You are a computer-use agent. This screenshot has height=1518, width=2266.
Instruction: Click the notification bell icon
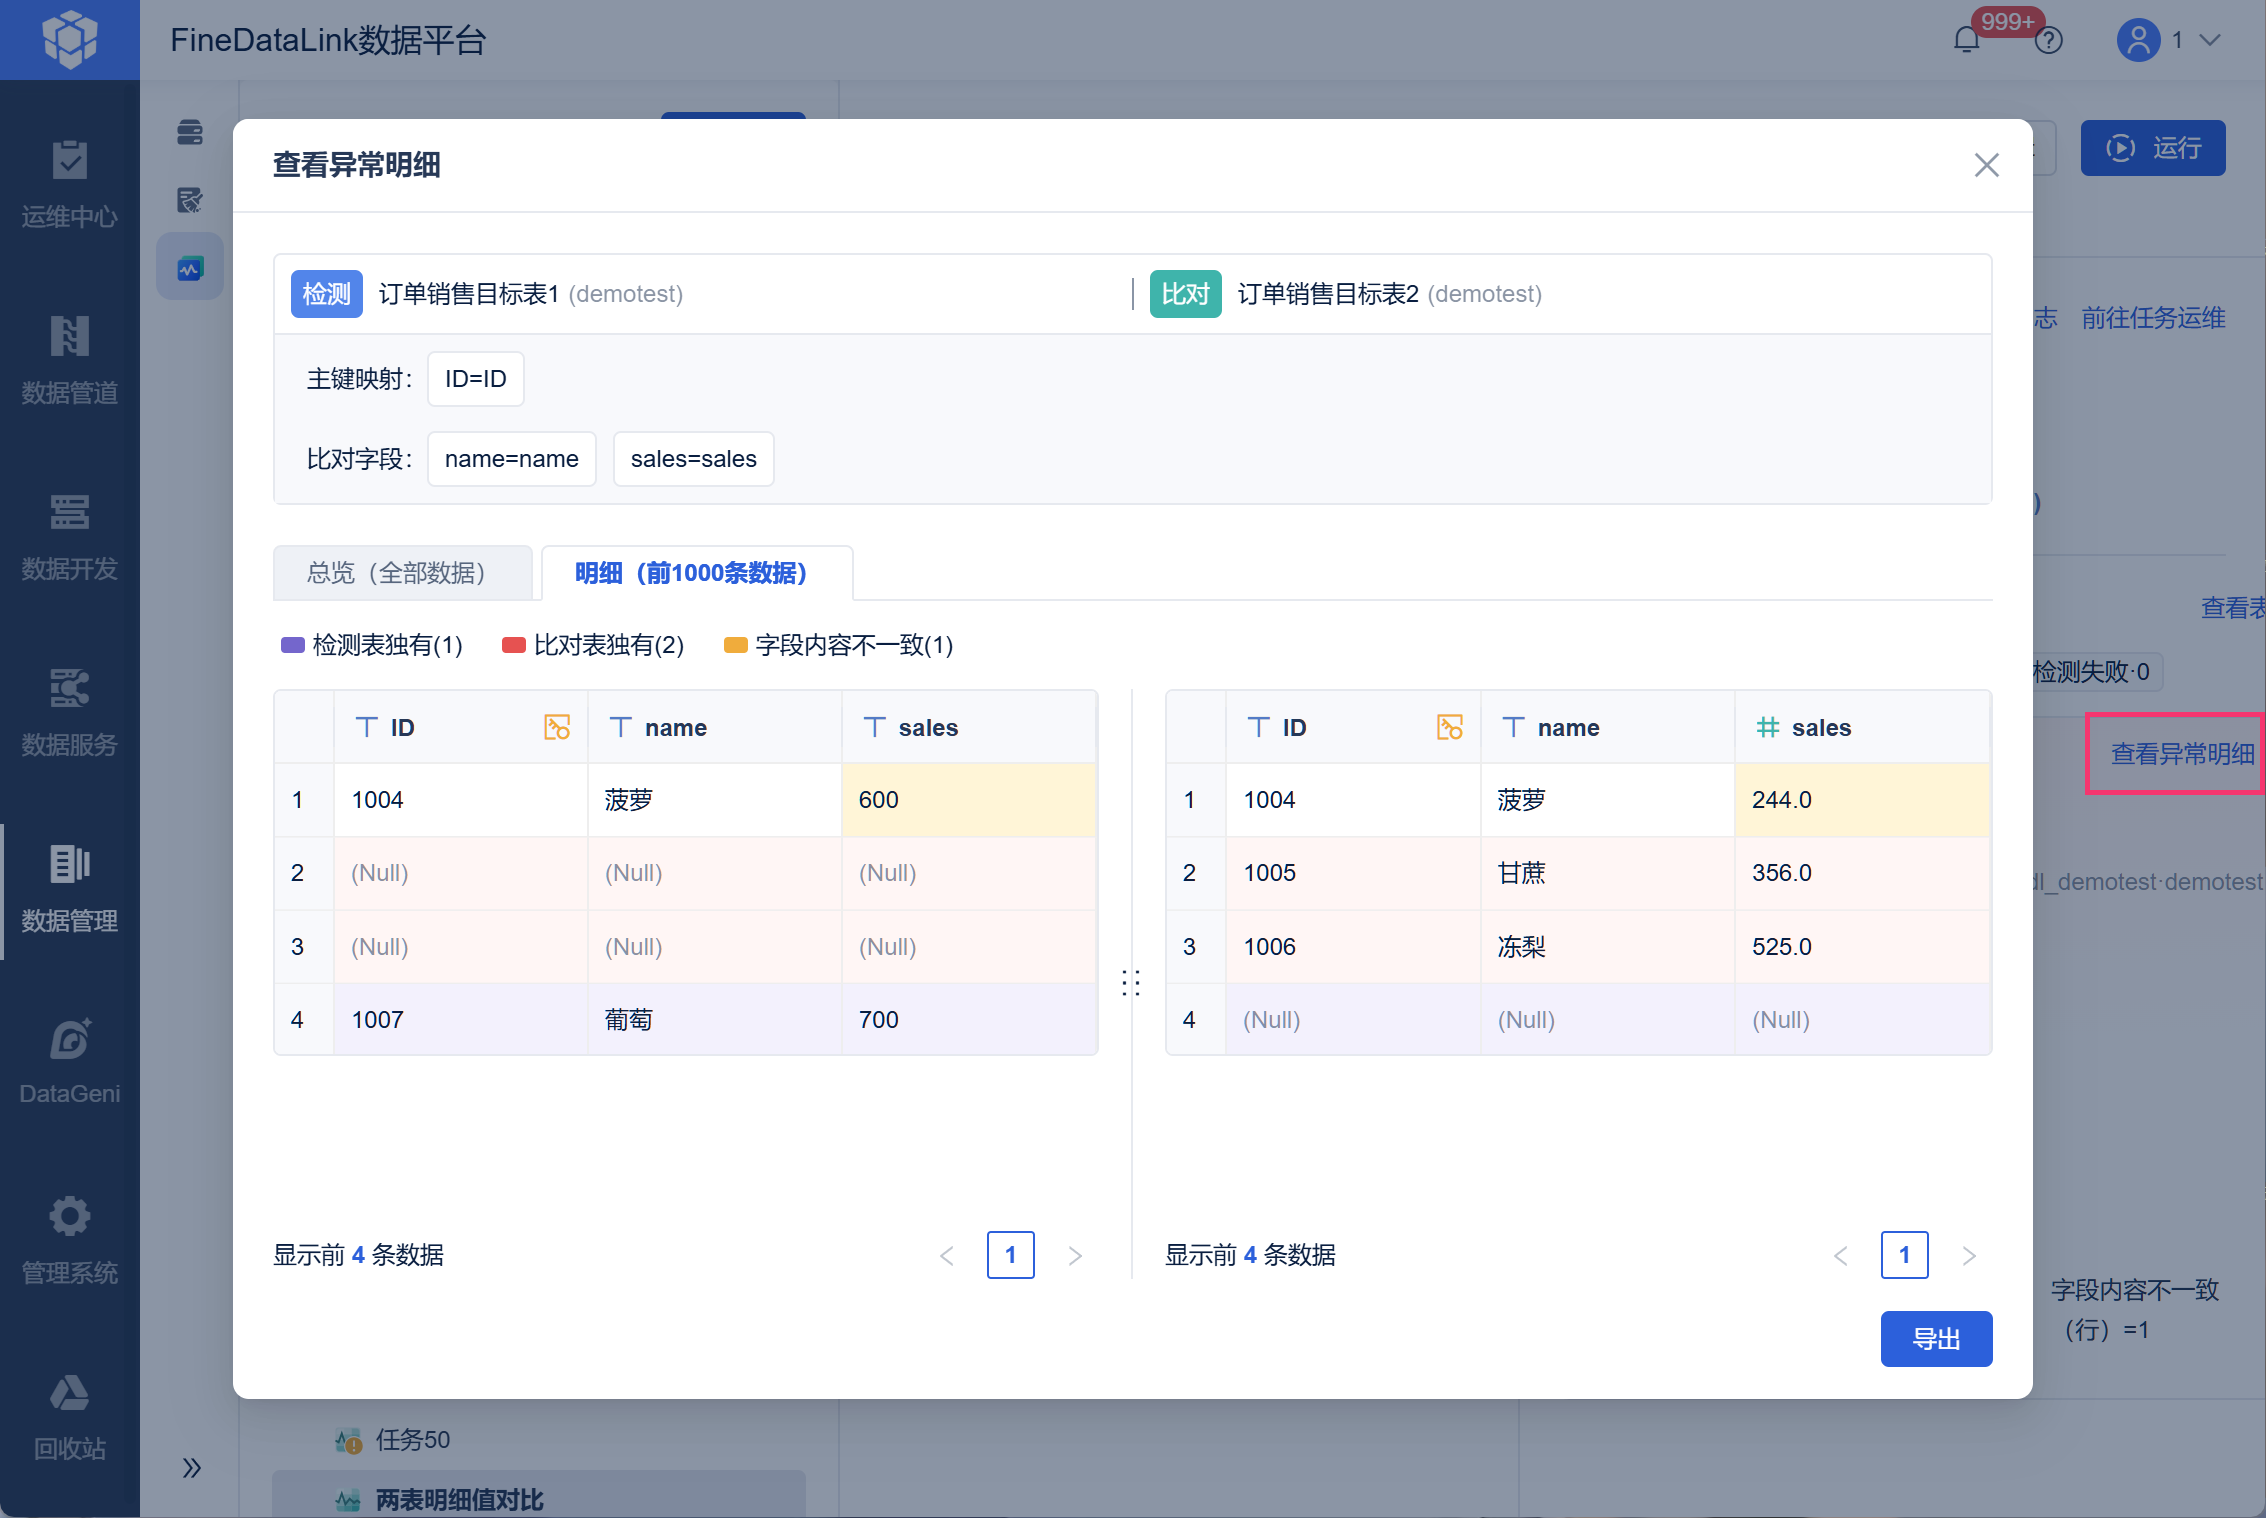tap(1966, 40)
